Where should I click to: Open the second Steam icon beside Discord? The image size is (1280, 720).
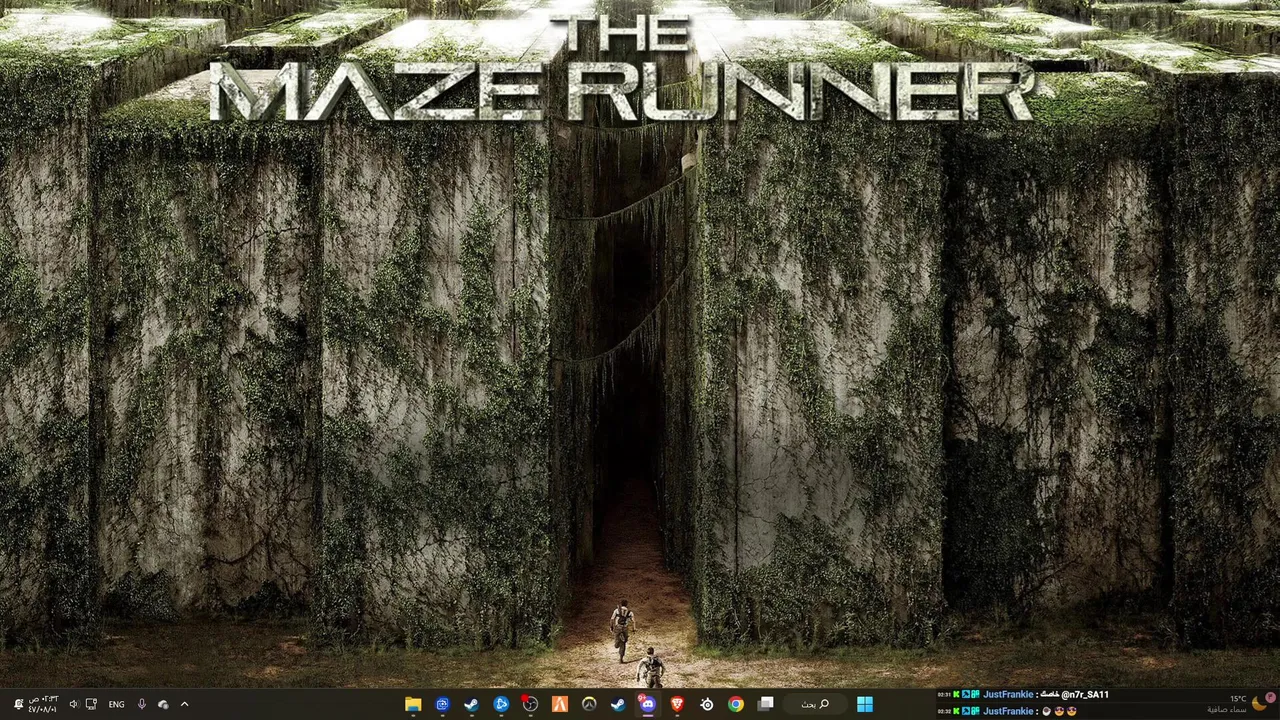coord(618,704)
